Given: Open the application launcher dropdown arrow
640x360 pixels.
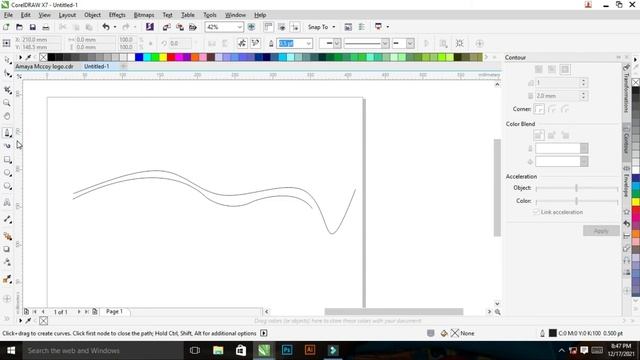Looking at the screenshot, I should [x=387, y=27].
